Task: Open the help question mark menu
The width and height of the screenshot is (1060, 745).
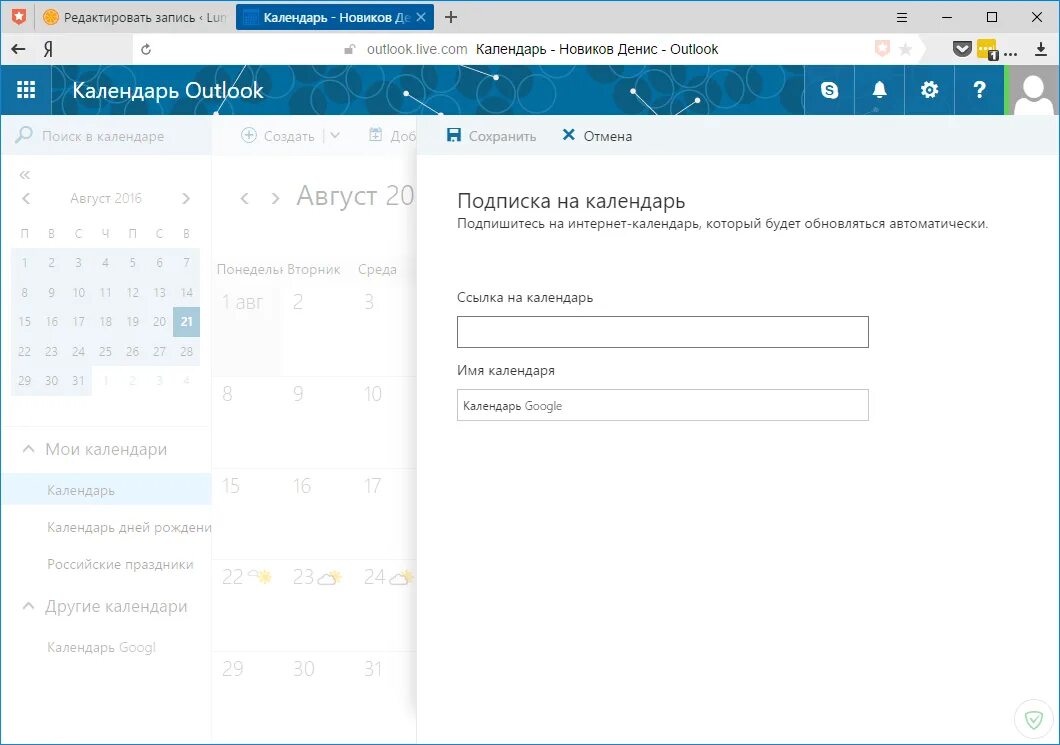Action: [x=980, y=90]
